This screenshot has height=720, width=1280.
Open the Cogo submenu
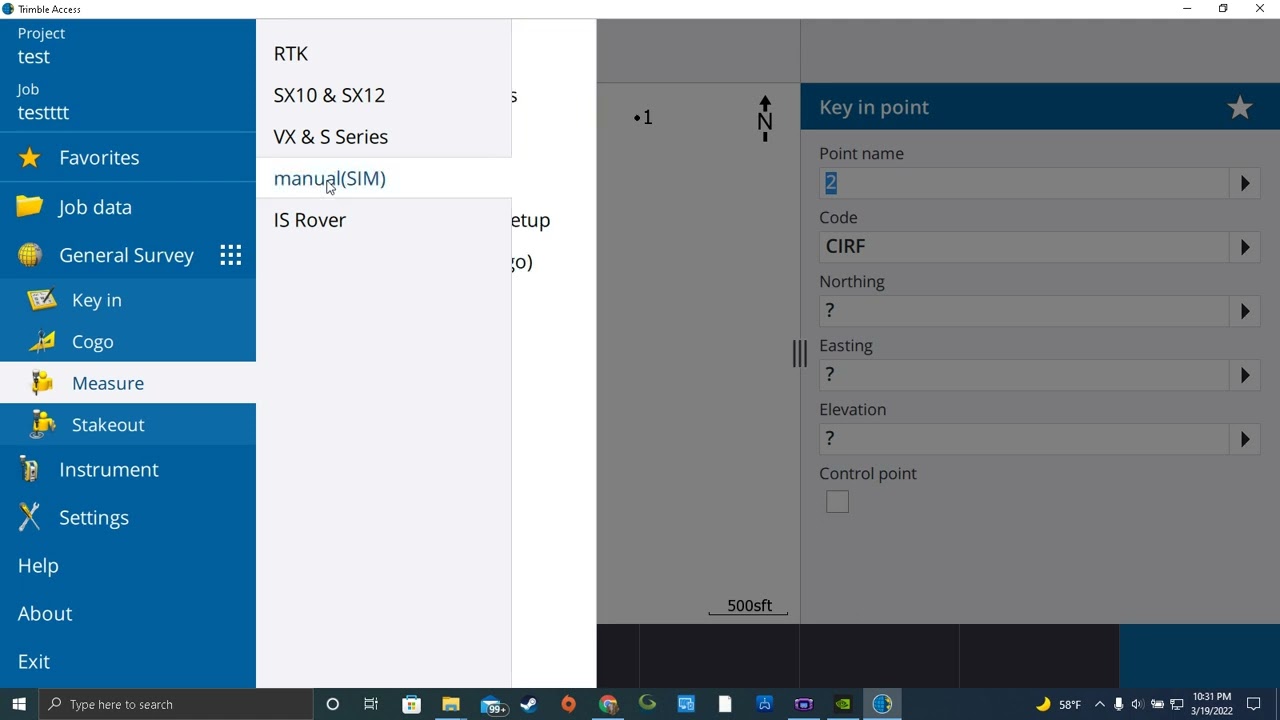coord(128,342)
